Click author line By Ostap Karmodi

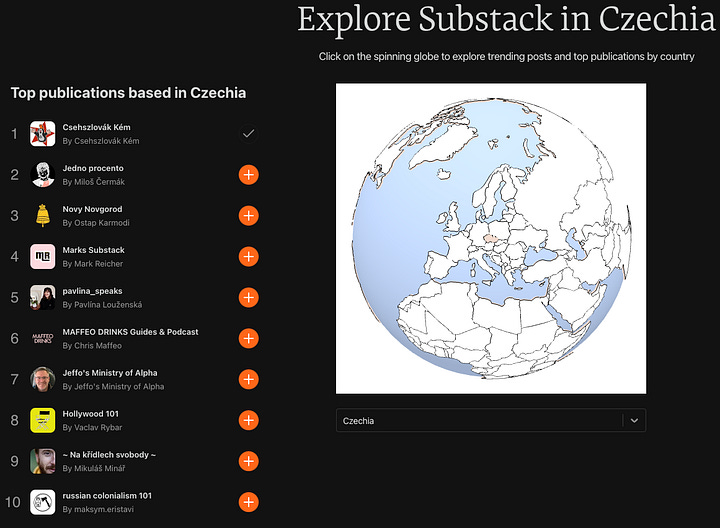tap(96, 223)
